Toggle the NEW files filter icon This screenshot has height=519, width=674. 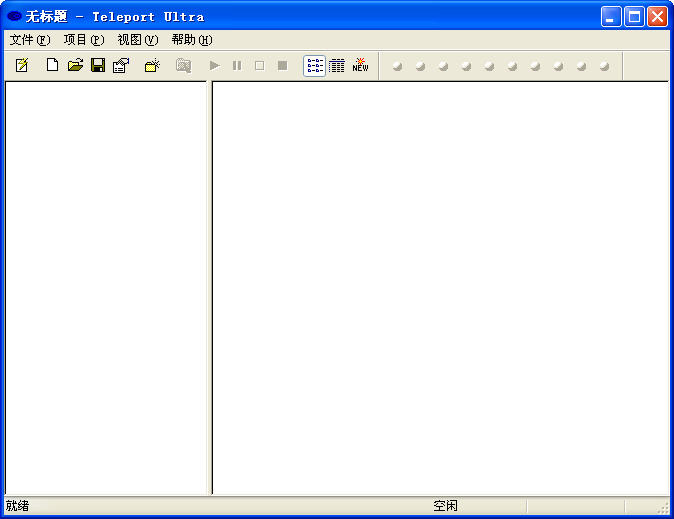click(360, 65)
